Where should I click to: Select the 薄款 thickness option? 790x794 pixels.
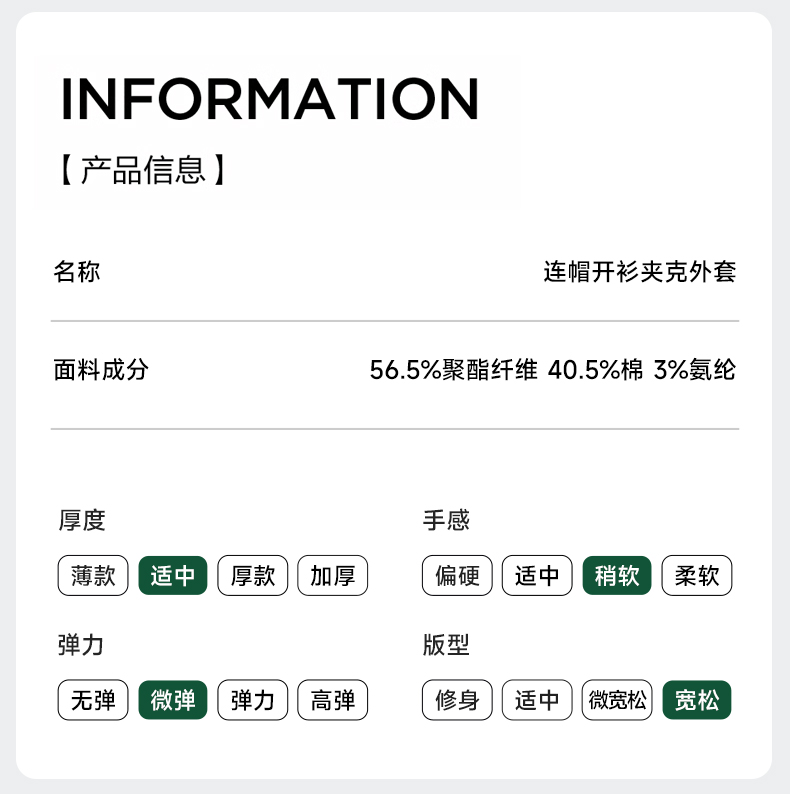[x=93, y=576]
